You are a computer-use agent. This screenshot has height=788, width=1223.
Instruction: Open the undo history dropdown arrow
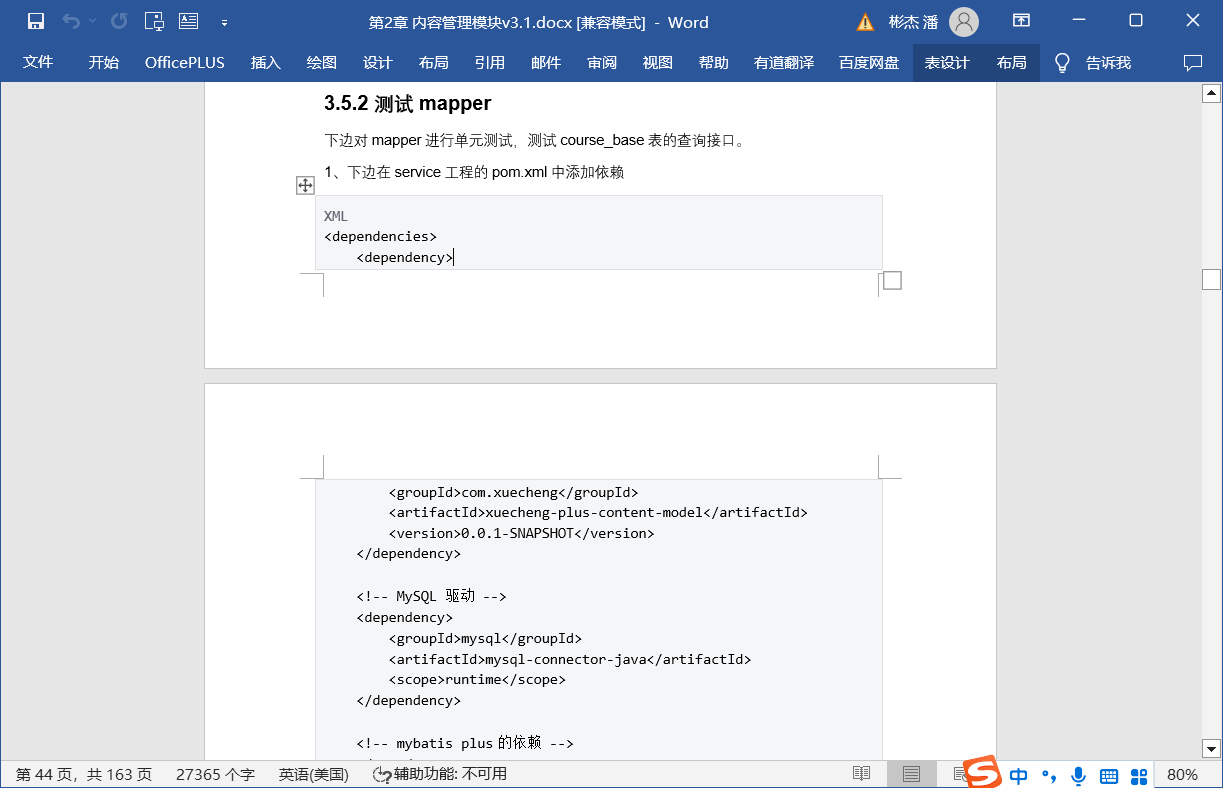(92, 21)
